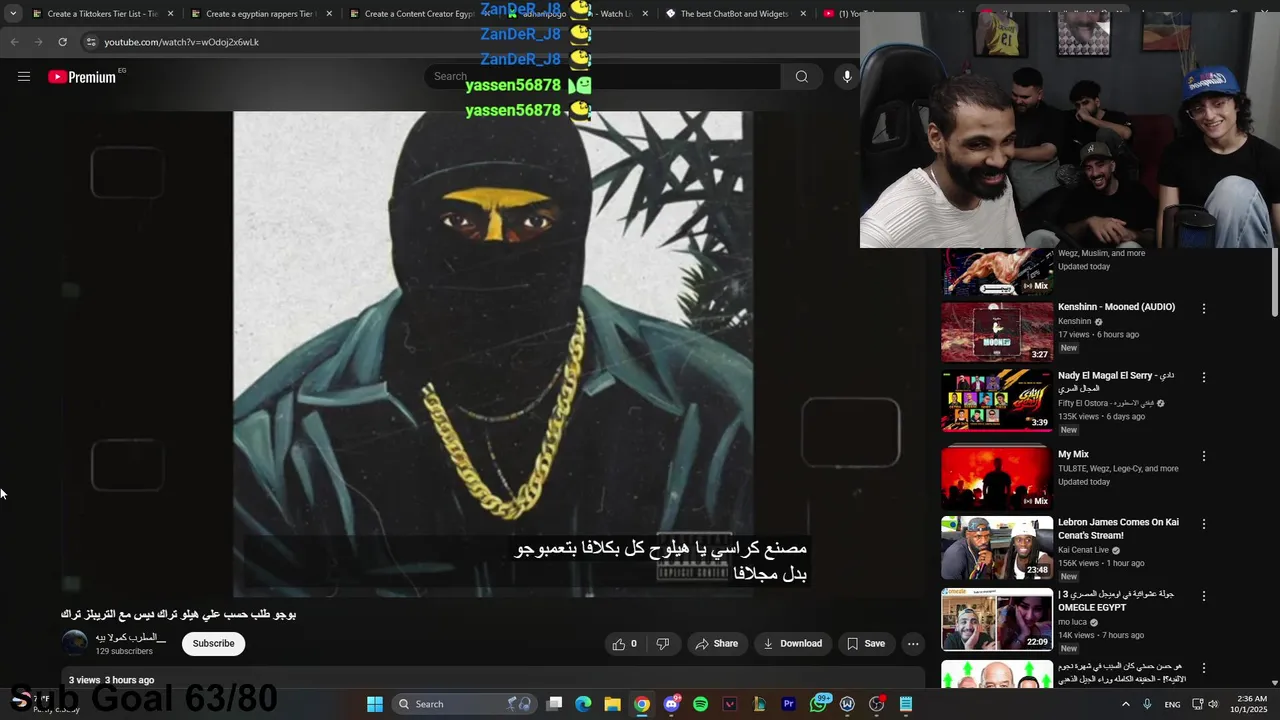Viewport: 1280px width, 720px height.
Task: Open the taskbar microphone tray icon
Action: (x=1147, y=704)
